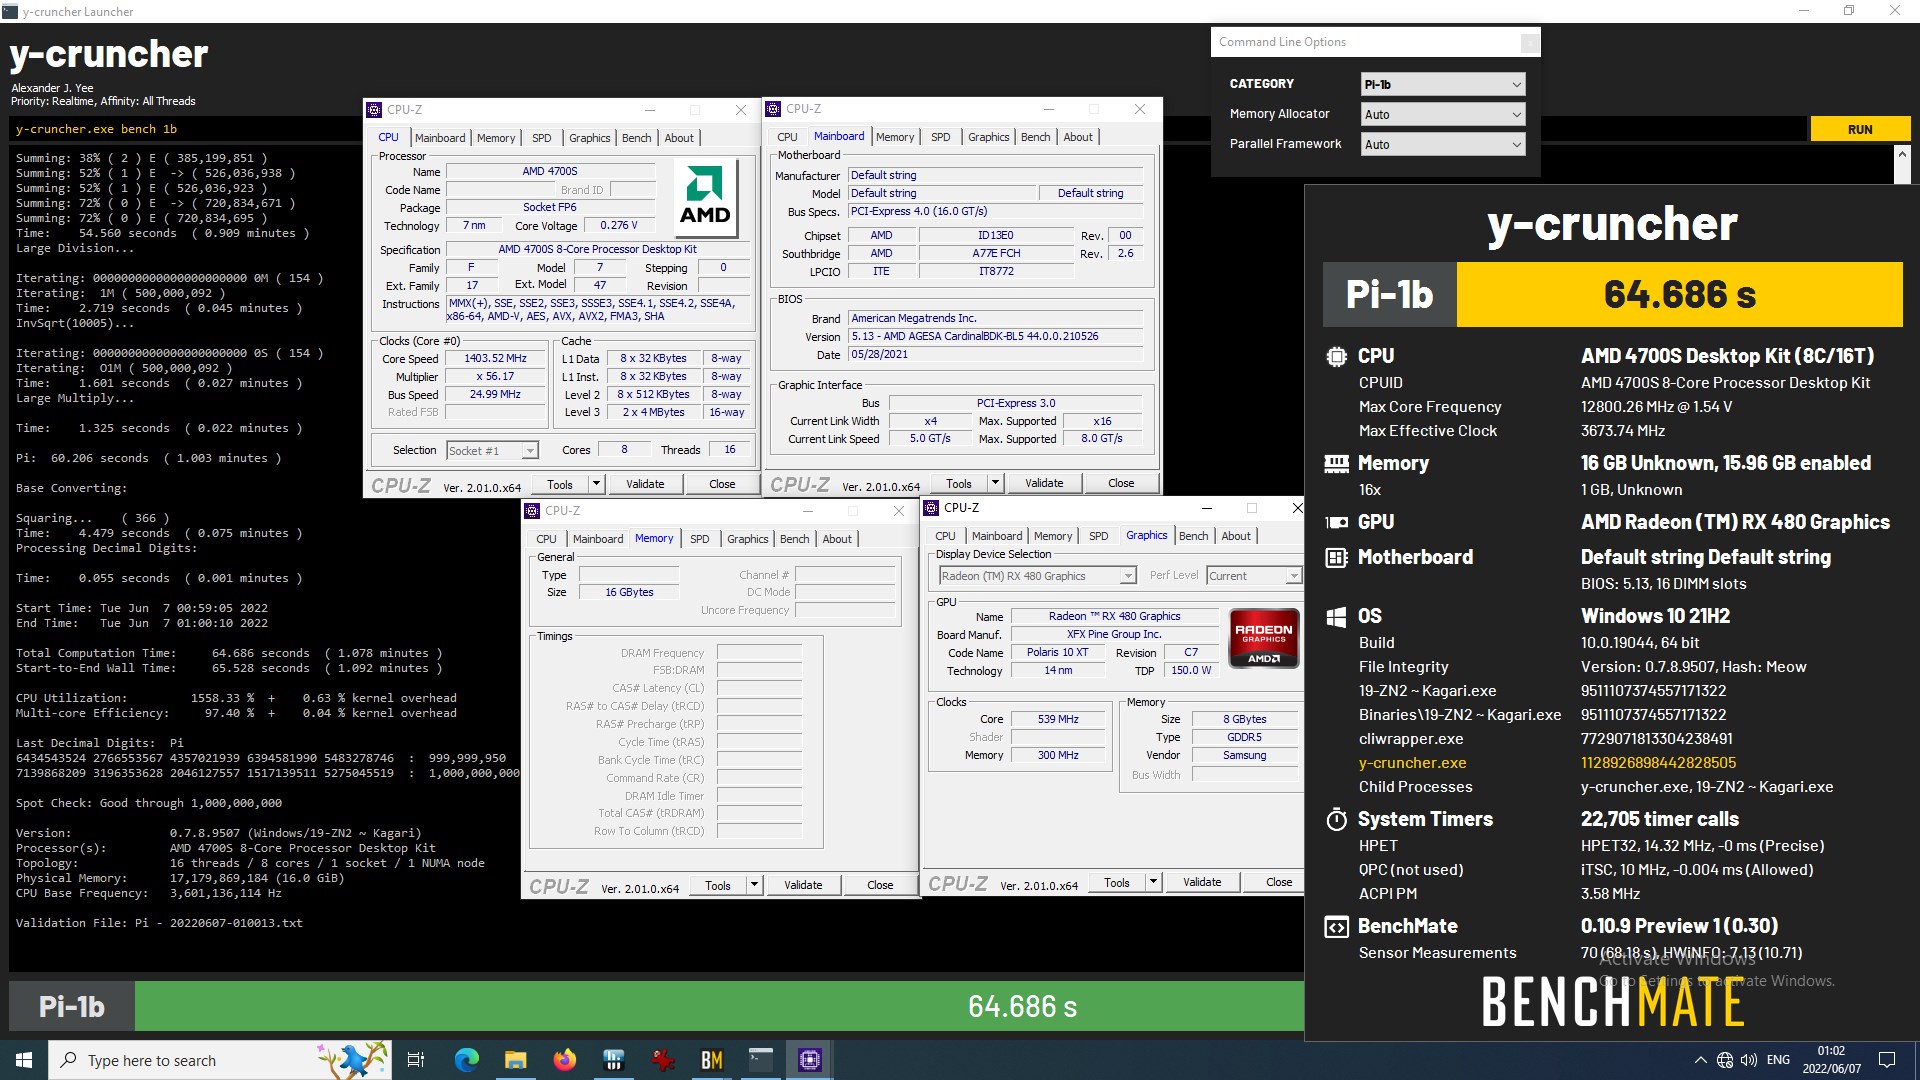
Task: Show hidden system tray icons
Action: 1700,1060
